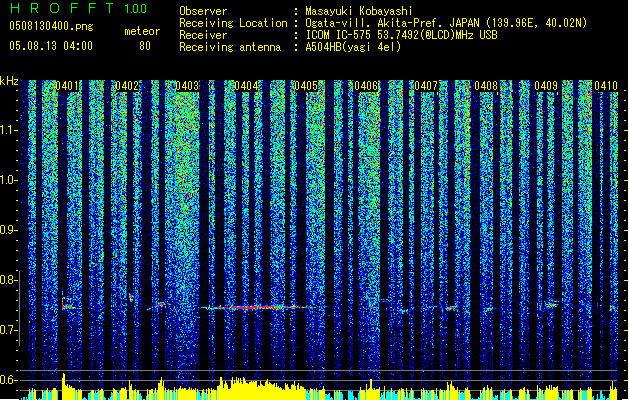Click the 0403 time marker
629x400 pixels.
187,86
